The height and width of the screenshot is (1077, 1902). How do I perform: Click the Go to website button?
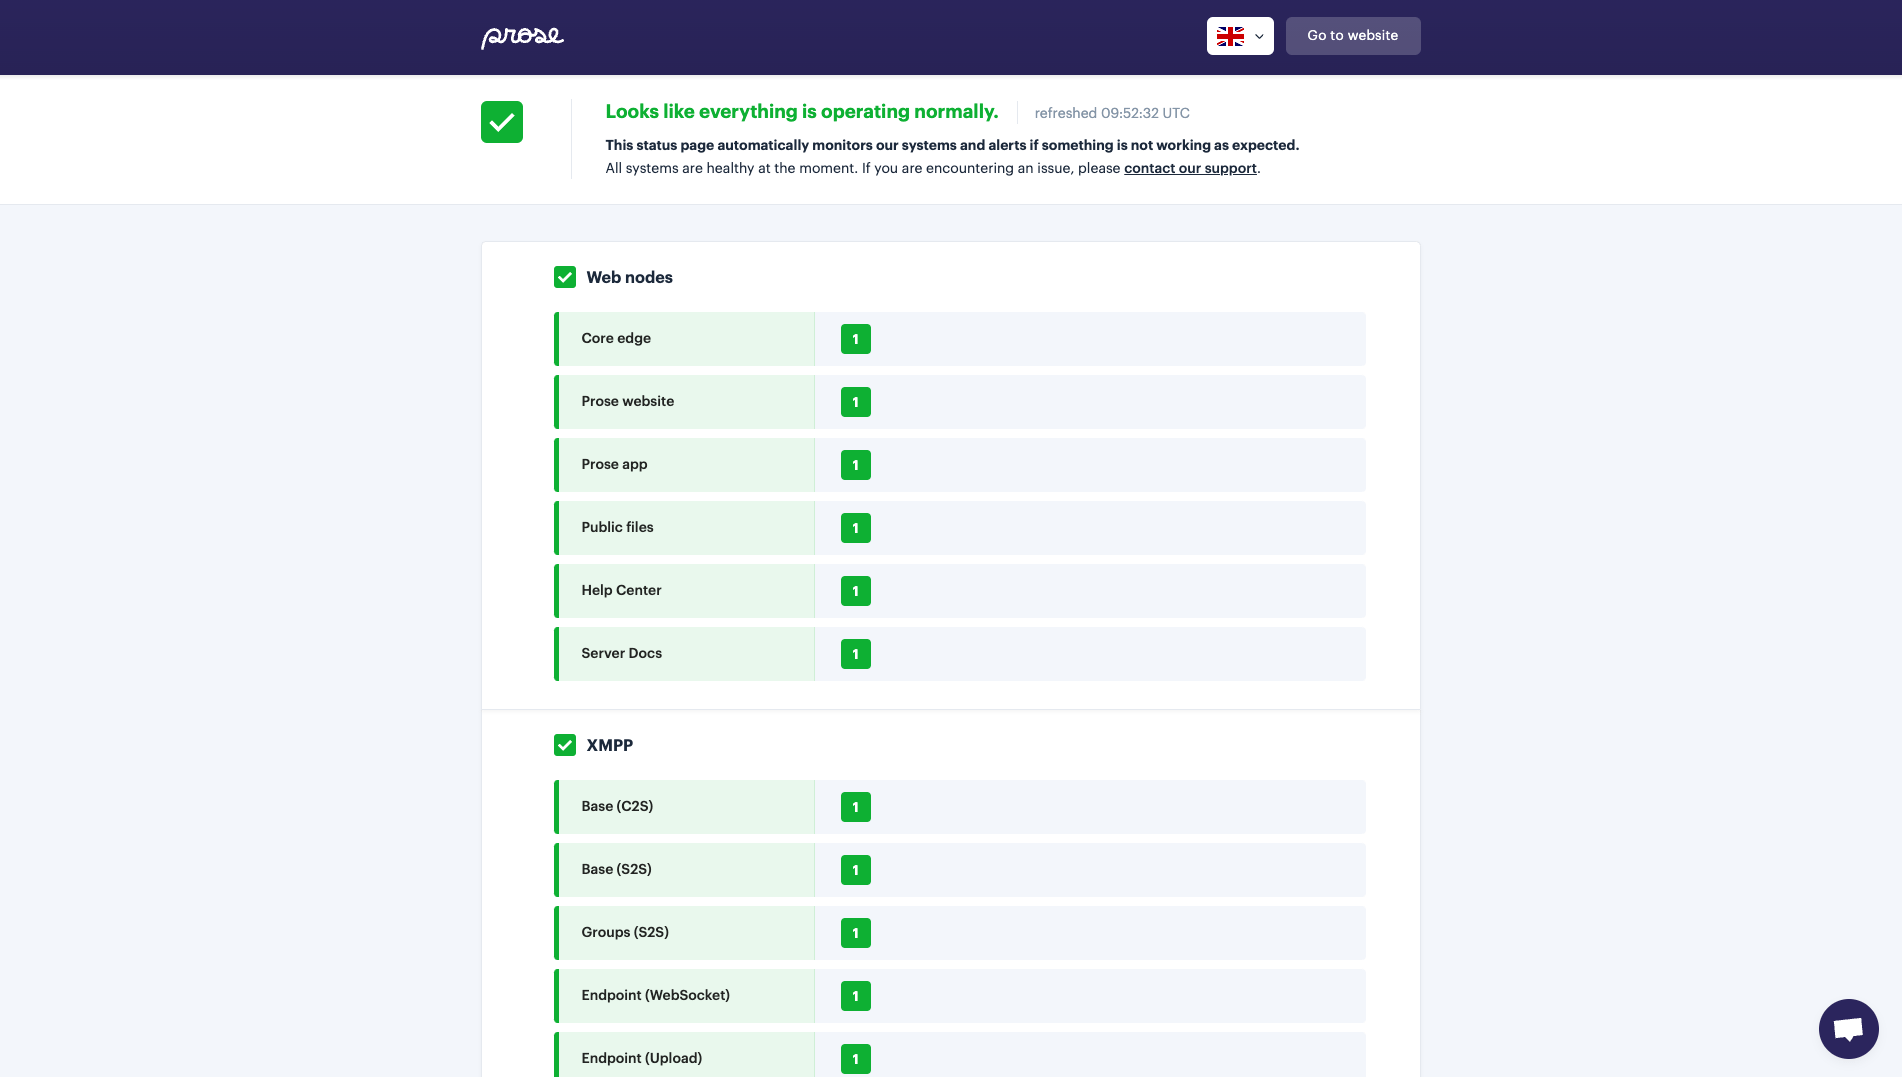pos(1352,36)
